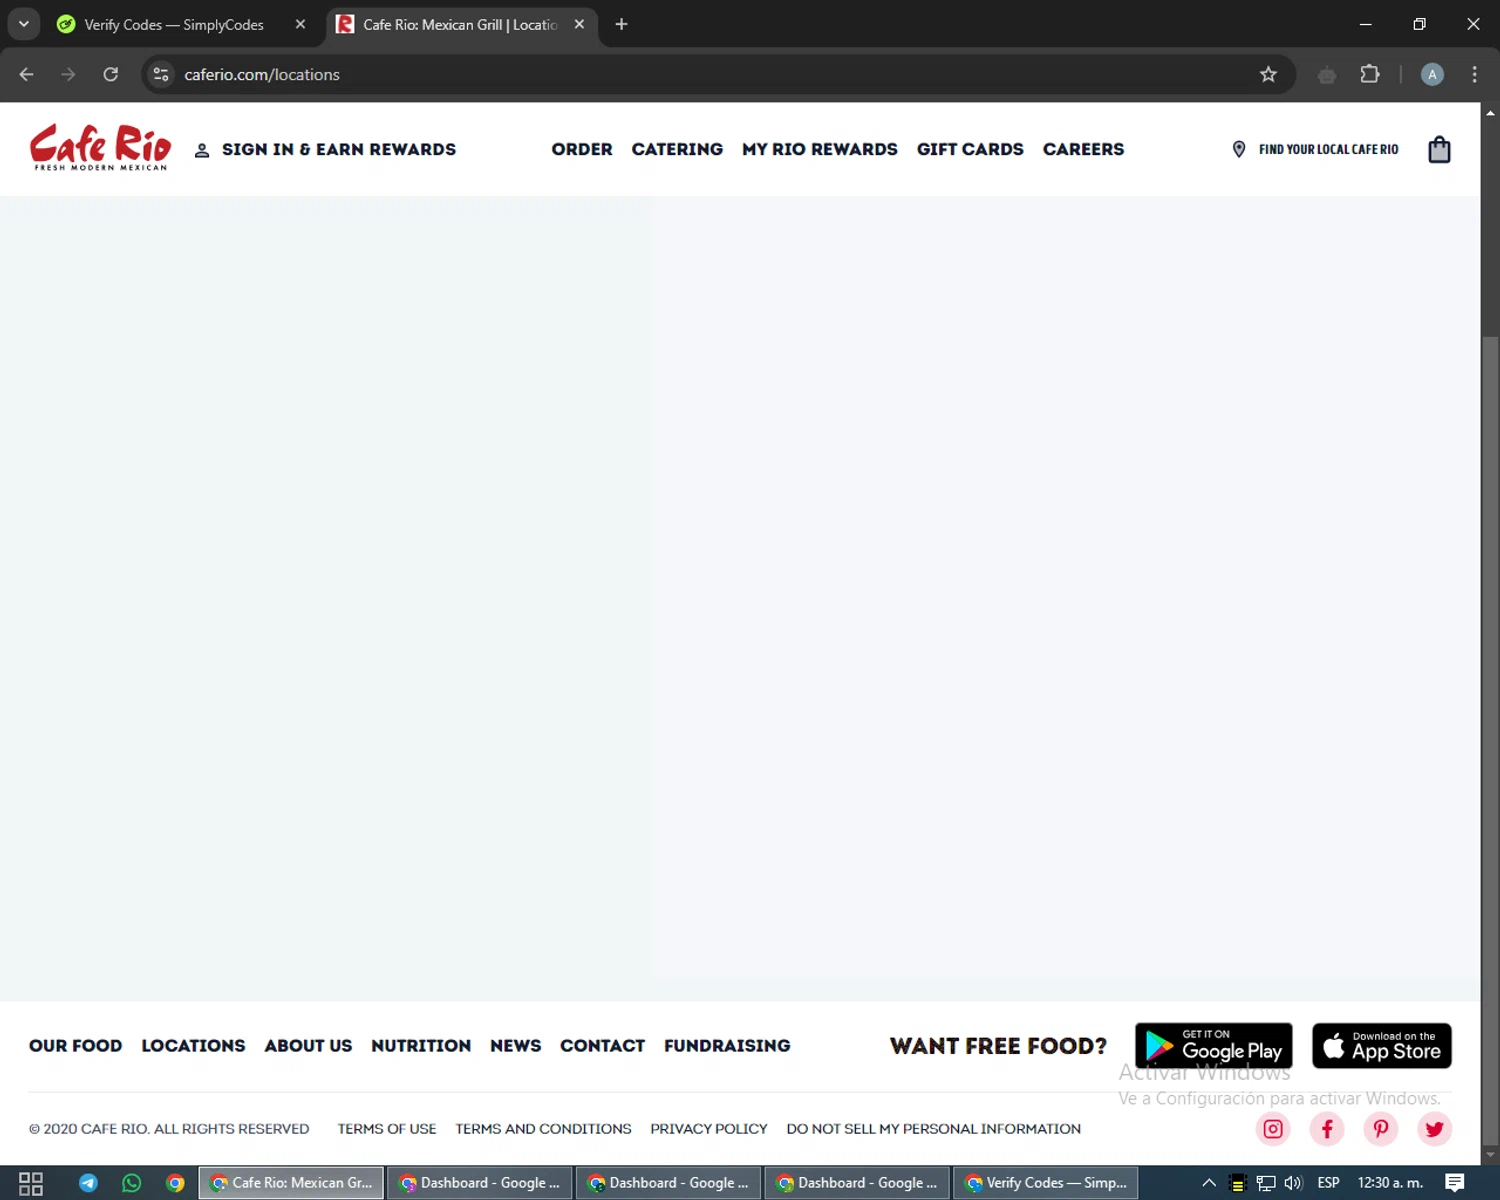Open Cafe Rio's Instagram page

tap(1273, 1129)
